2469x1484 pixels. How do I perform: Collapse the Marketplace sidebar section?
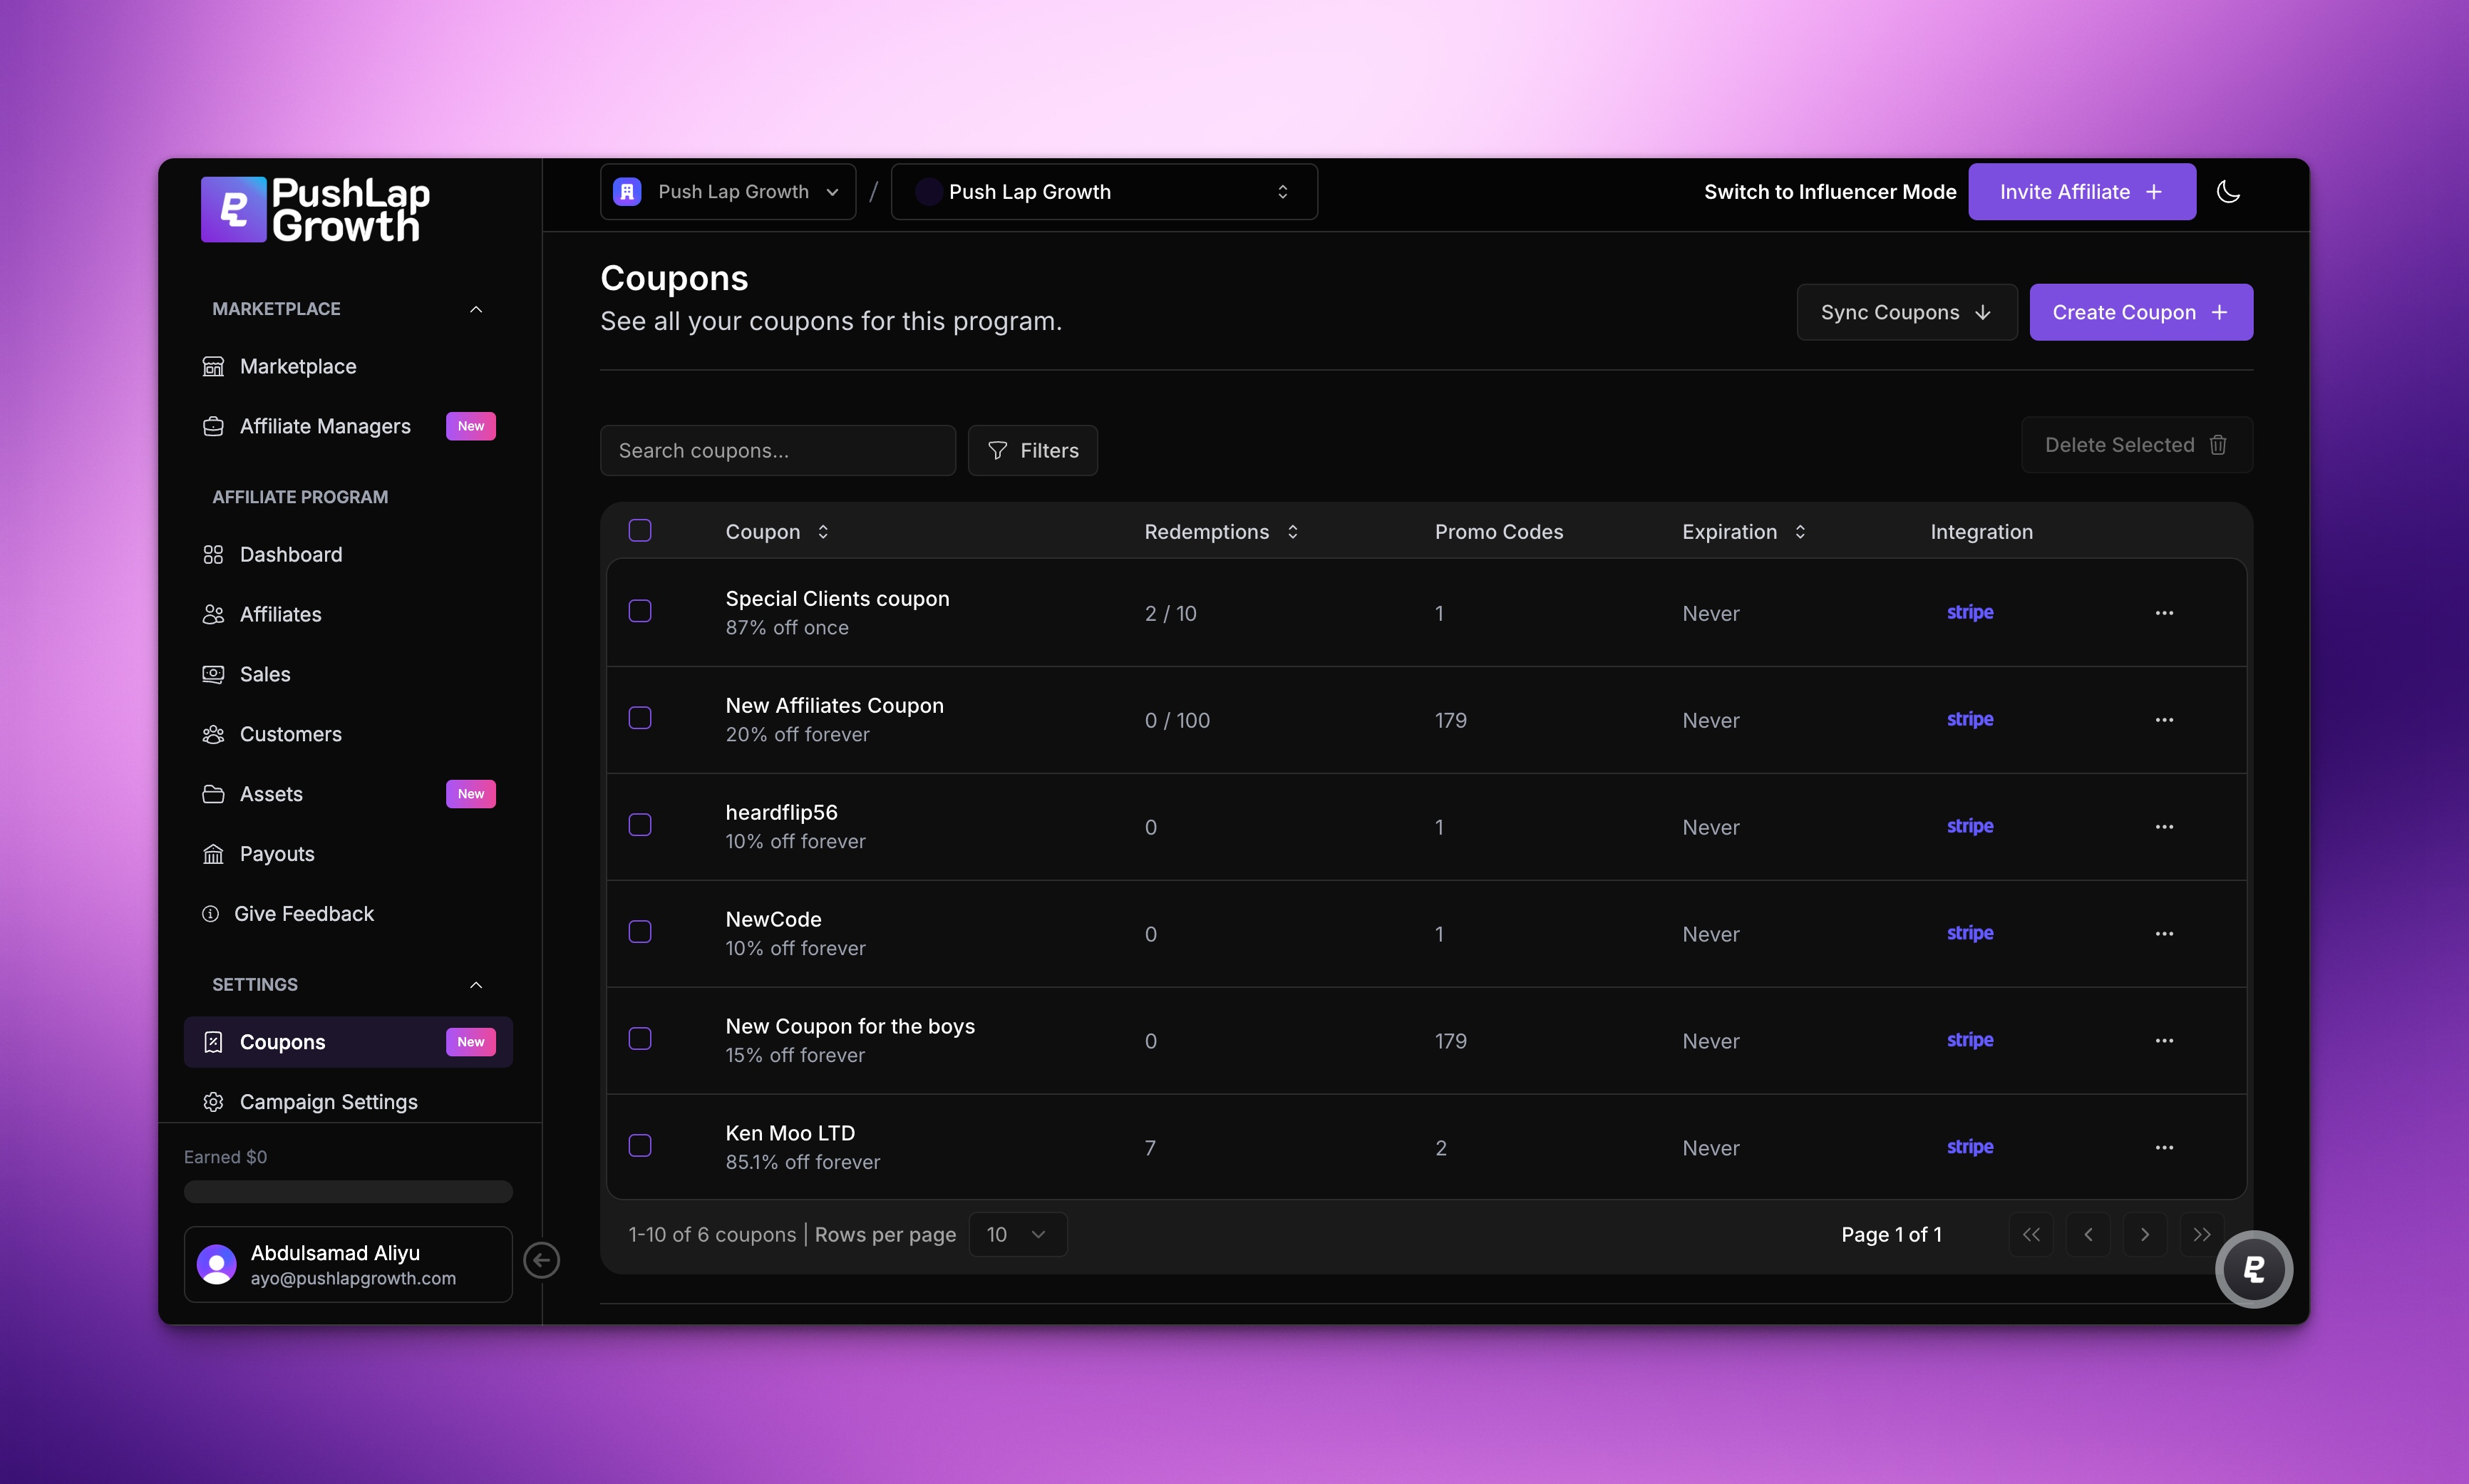476,309
